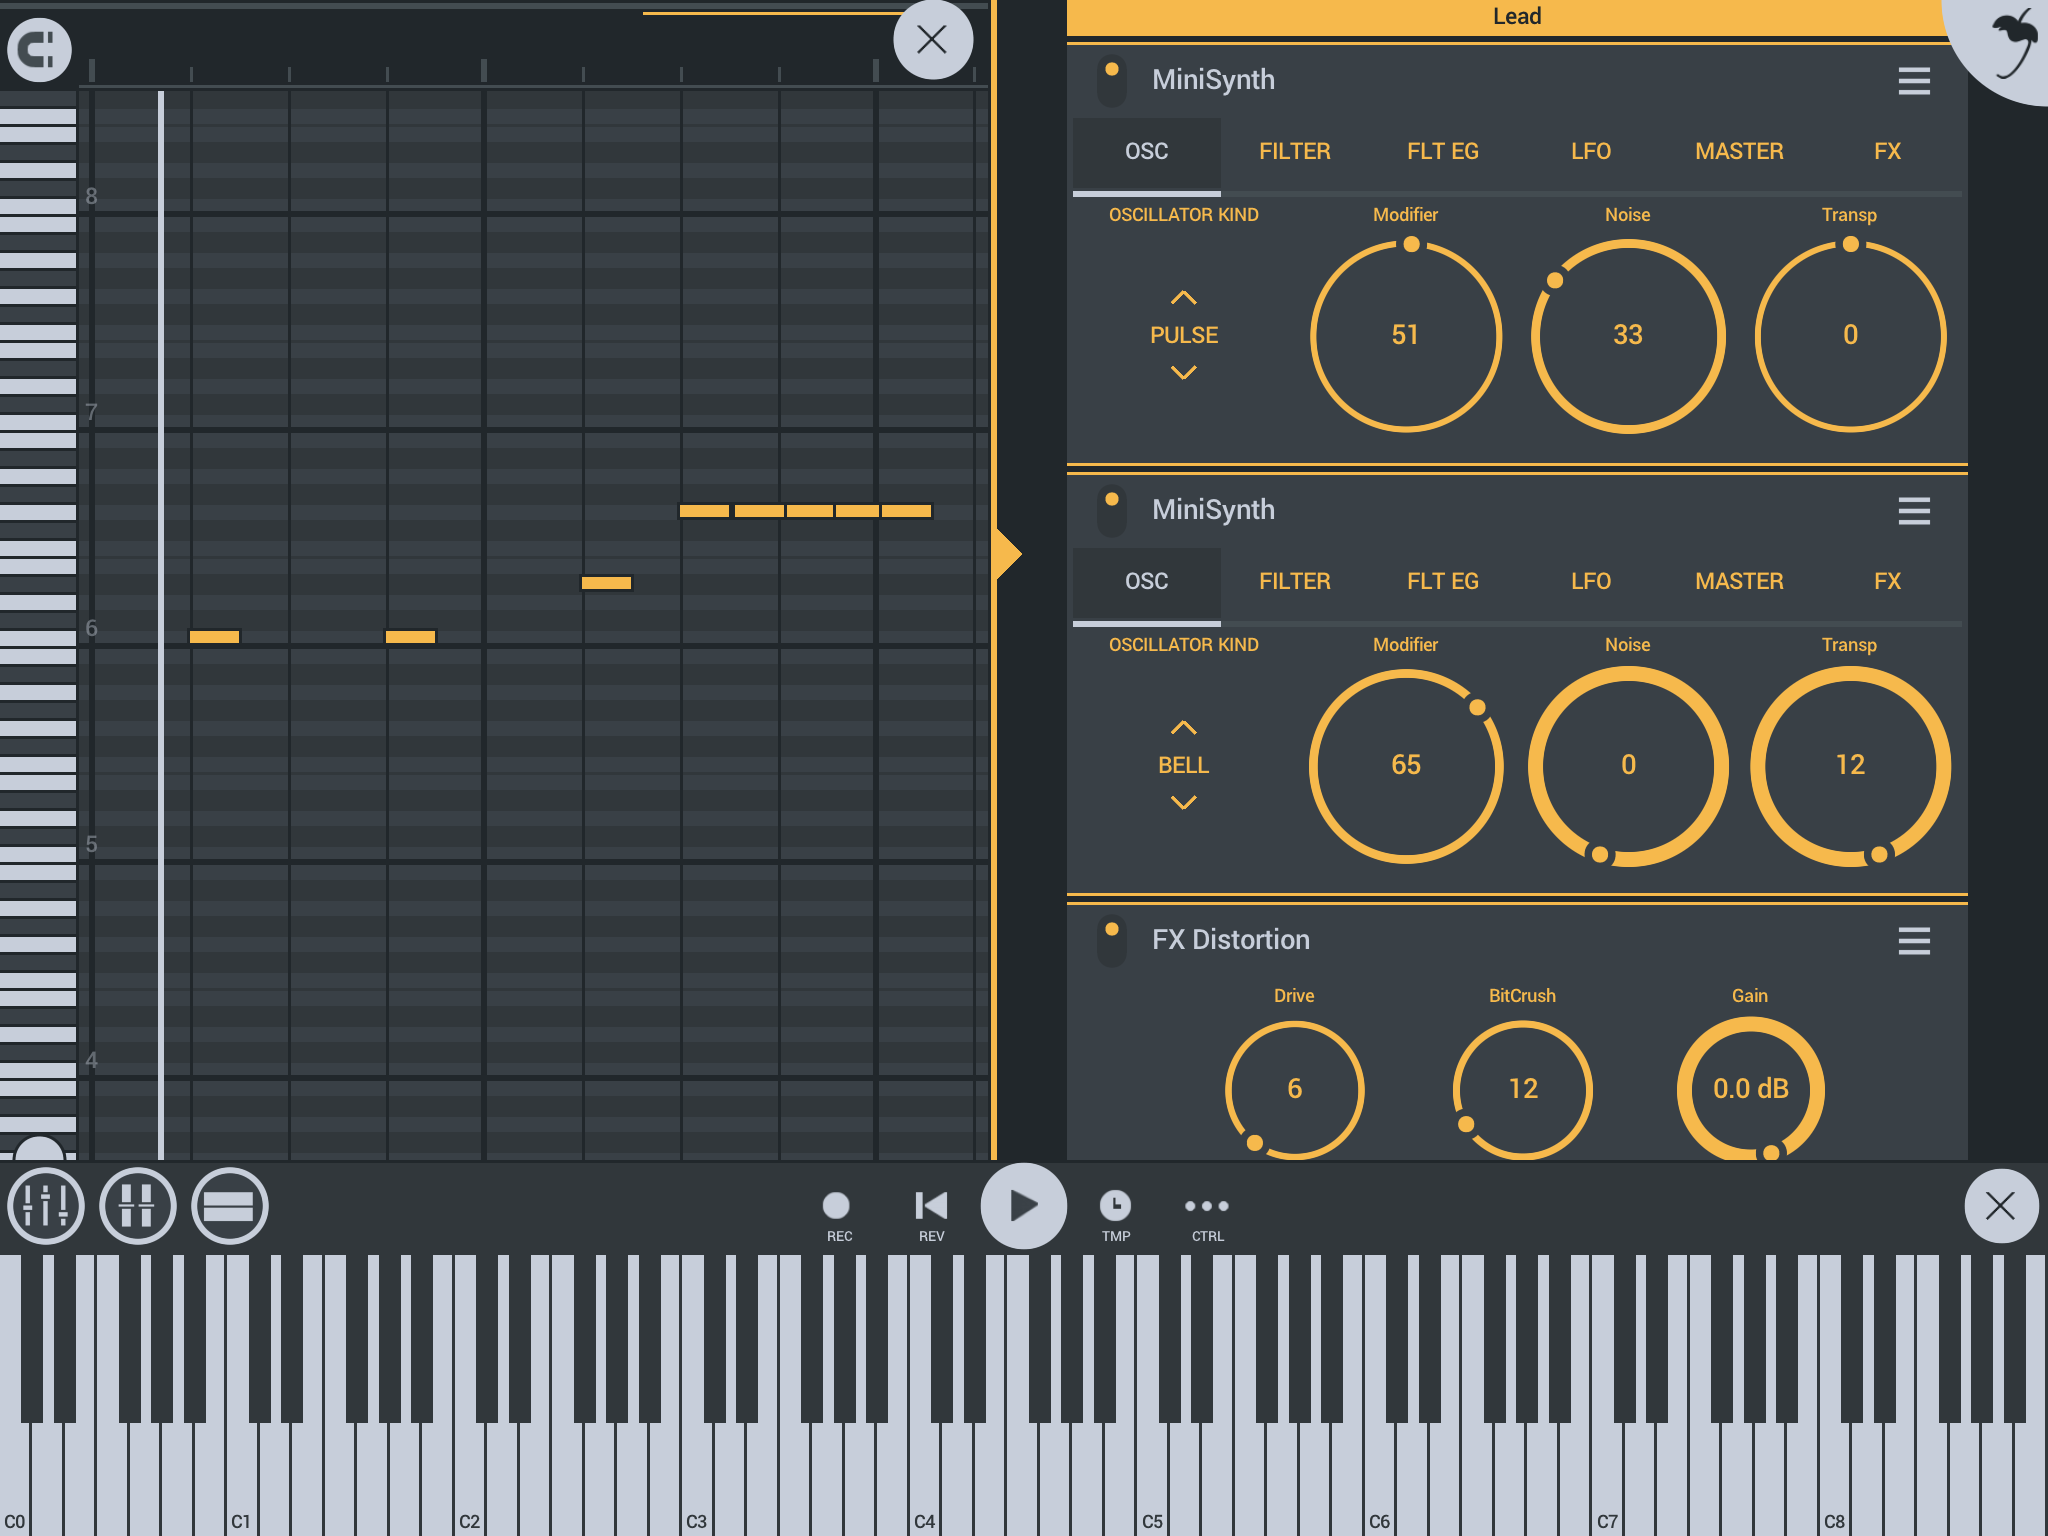Select previous oscillator below PULSE
The image size is (2048, 1536).
[x=1183, y=372]
